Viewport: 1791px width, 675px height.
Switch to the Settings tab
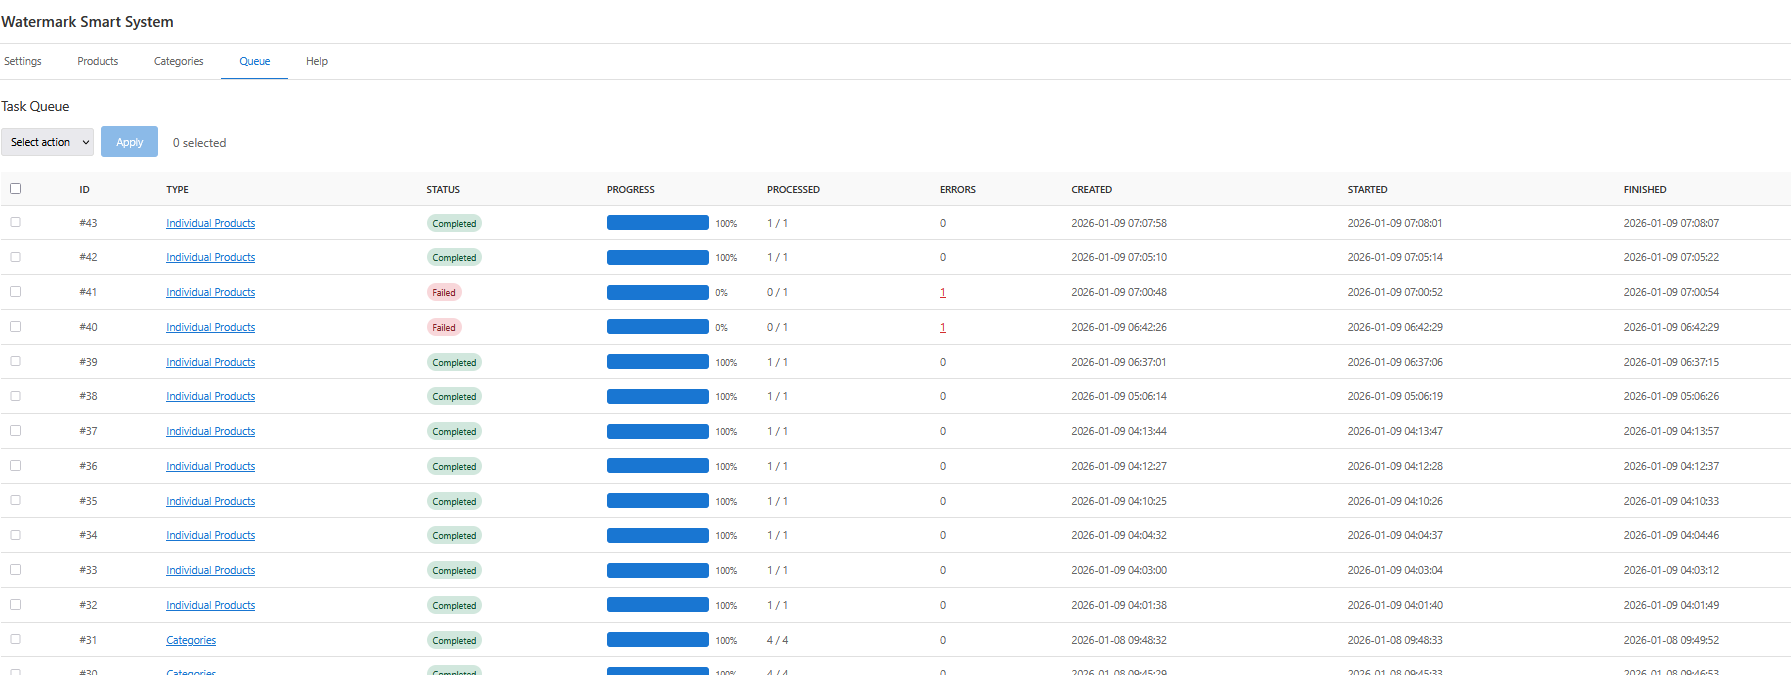coord(23,61)
